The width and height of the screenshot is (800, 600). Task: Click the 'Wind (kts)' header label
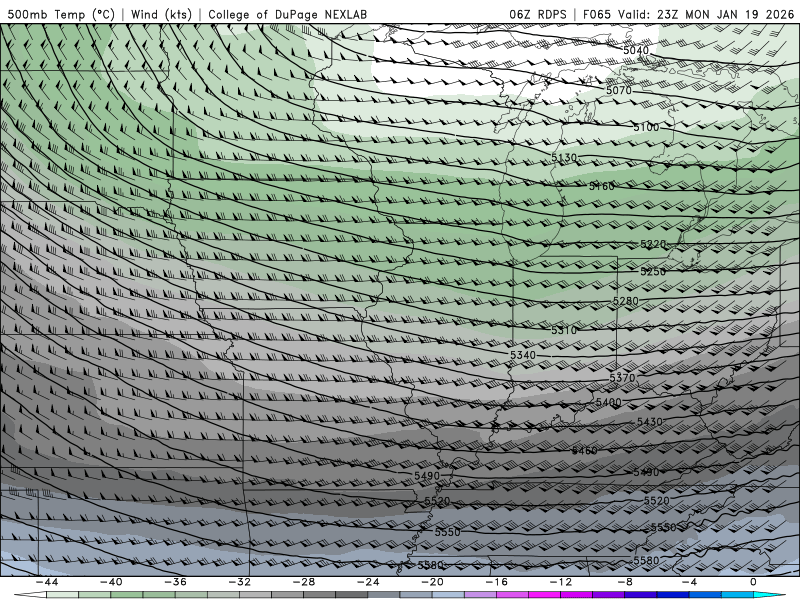161,14
